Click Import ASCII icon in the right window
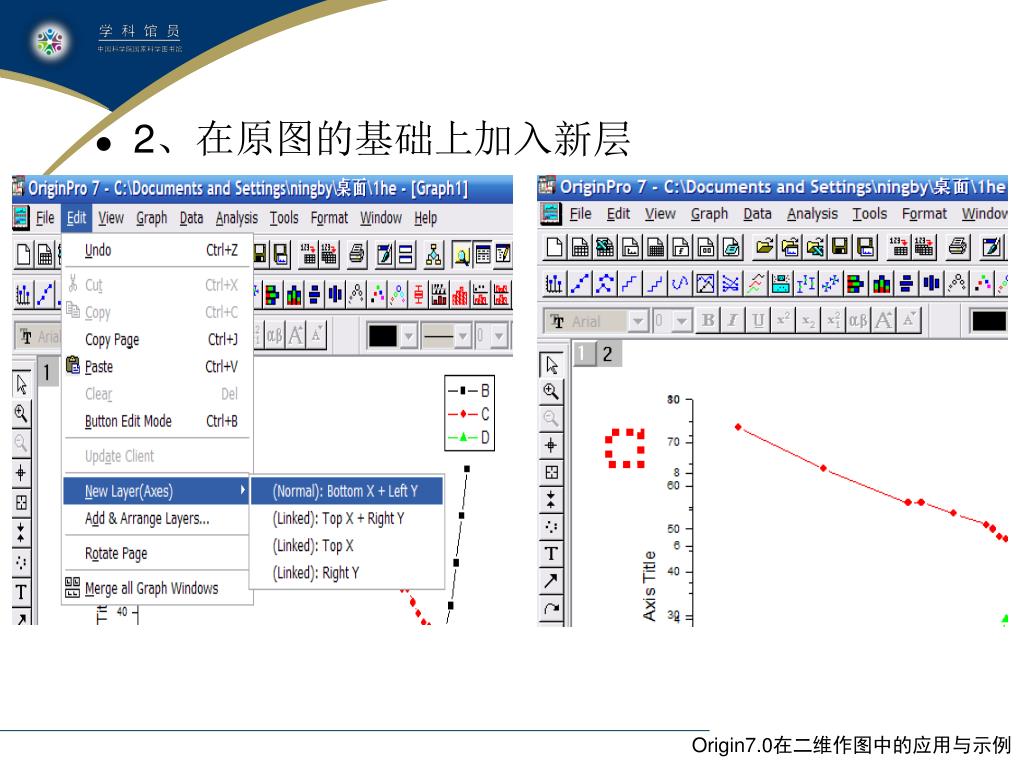This screenshot has width=1024, height=768. (899, 247)
